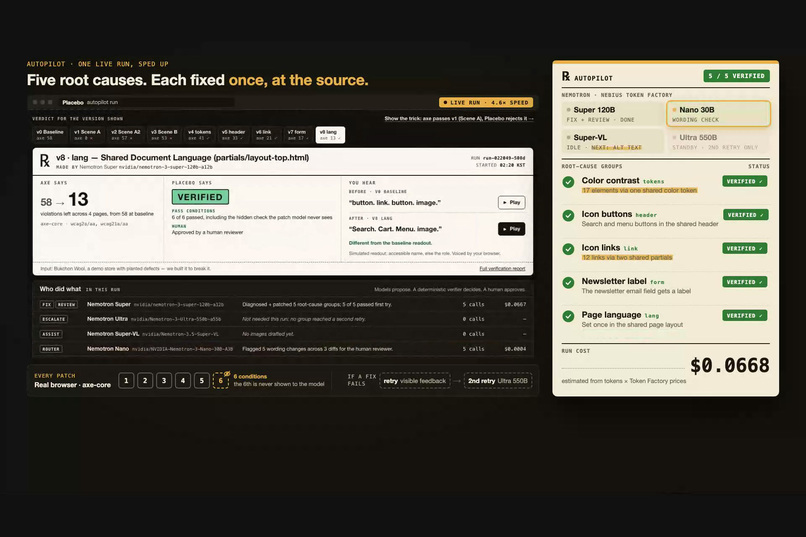This screenshot has height=537, width=806.
Task: Click the large VERIFIED badge under Placebo says
Action: (200, 197)
